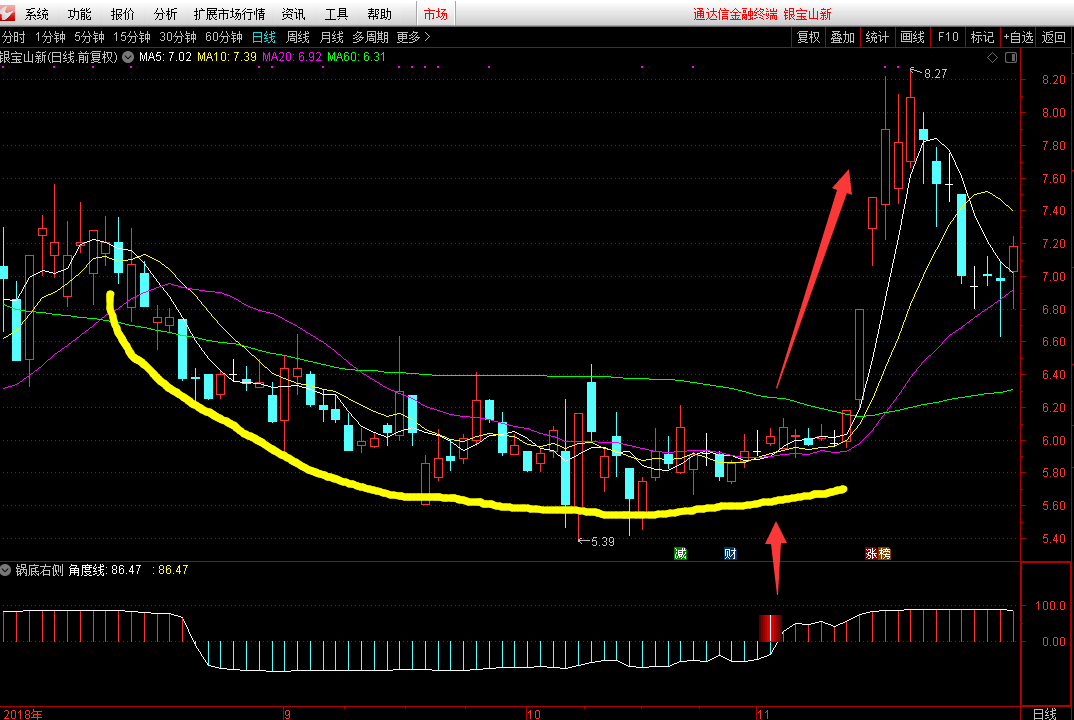This screenshot has height=720, width=1074.
Task: Open the 系统 menu
Action: [37, 14]
